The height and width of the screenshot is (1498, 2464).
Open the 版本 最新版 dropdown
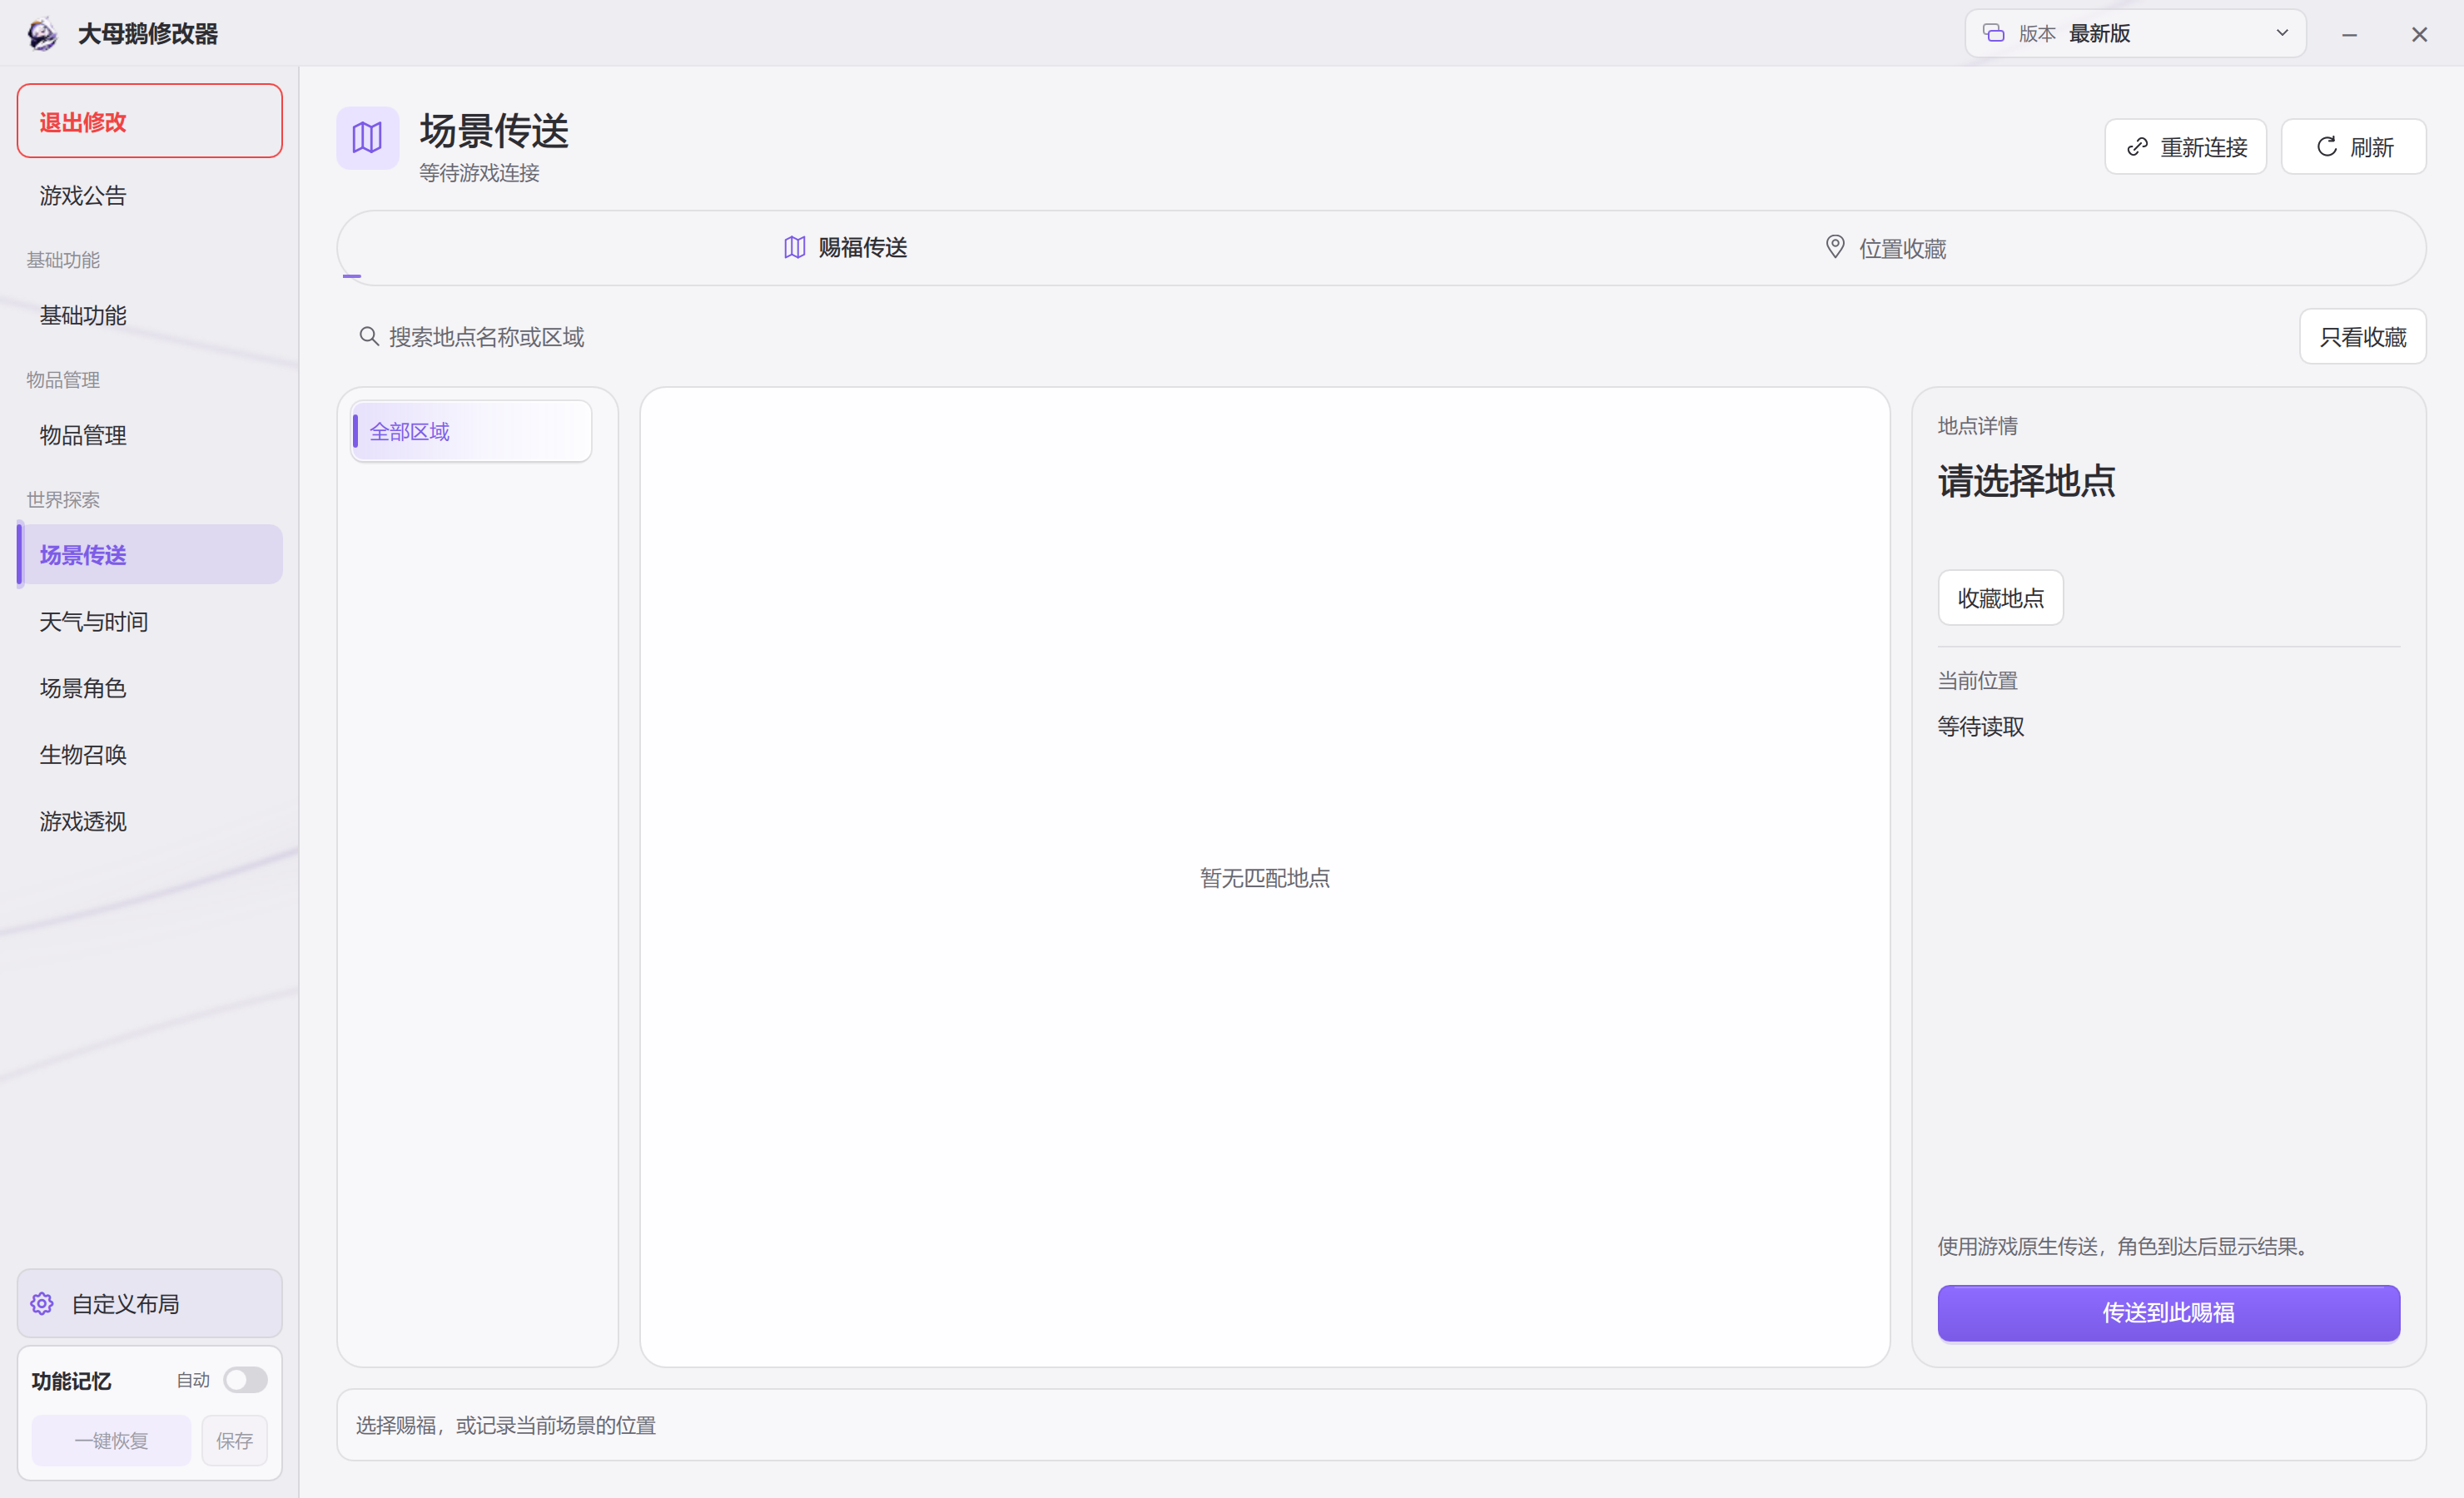pyautogui.click(x=2135, y=33)
